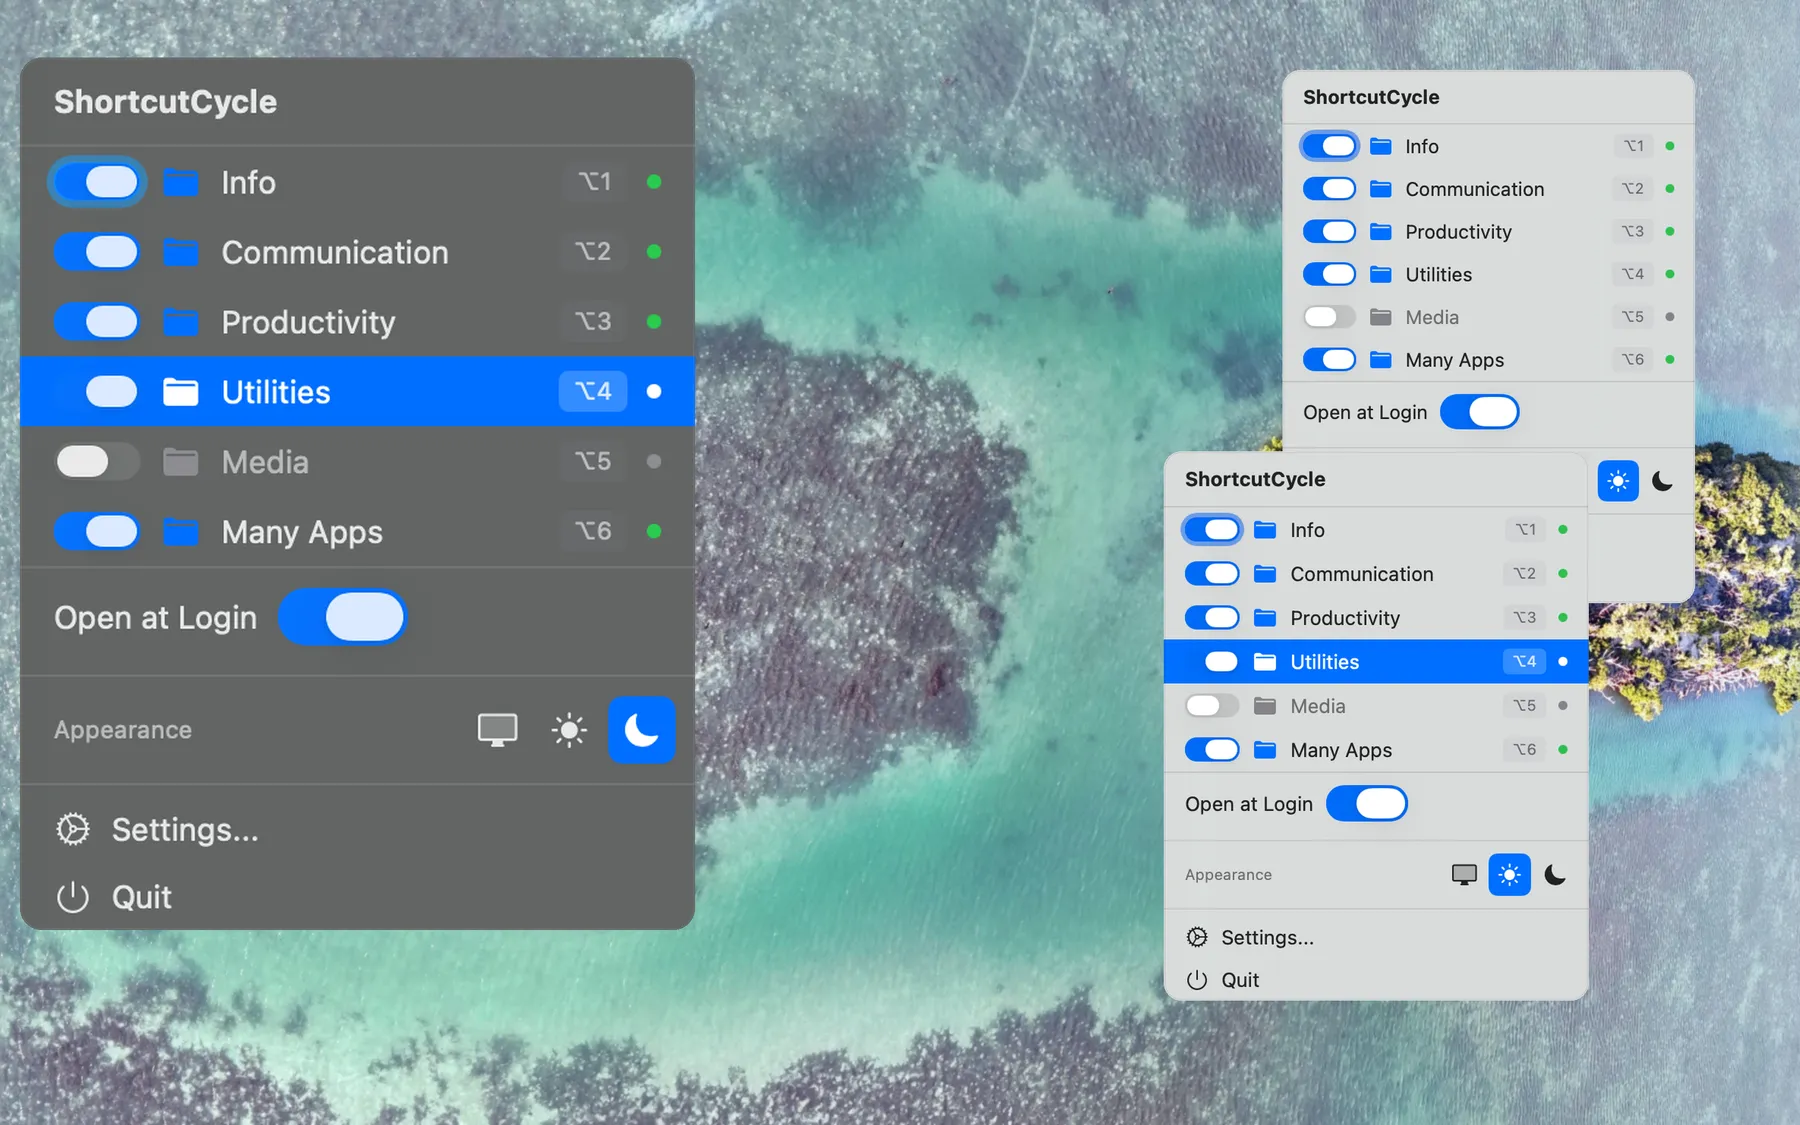Click sun icon in the large dark panel
The image size is (1800, 1125).
point(569,730)
